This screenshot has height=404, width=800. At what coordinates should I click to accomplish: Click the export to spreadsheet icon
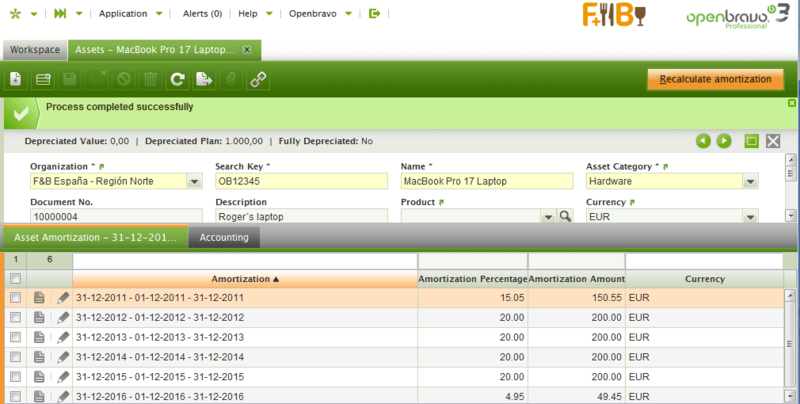click(204, 79)
